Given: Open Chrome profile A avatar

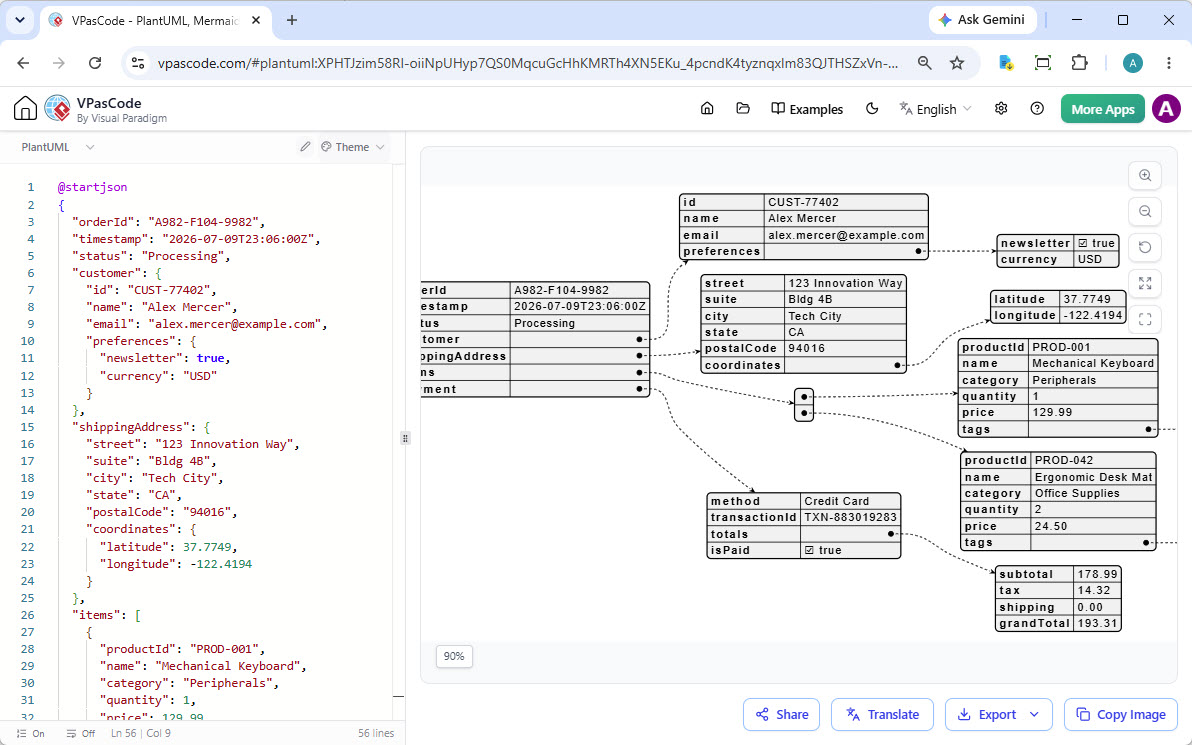Looking at the screenshot, I should point(1133,63).
